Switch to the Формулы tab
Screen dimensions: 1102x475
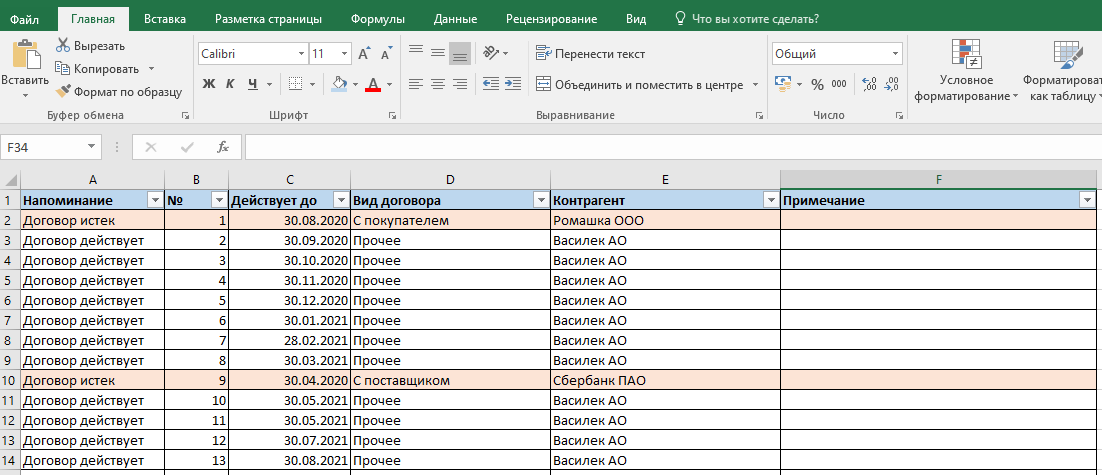pyautogui.click(x=377, y=19)
